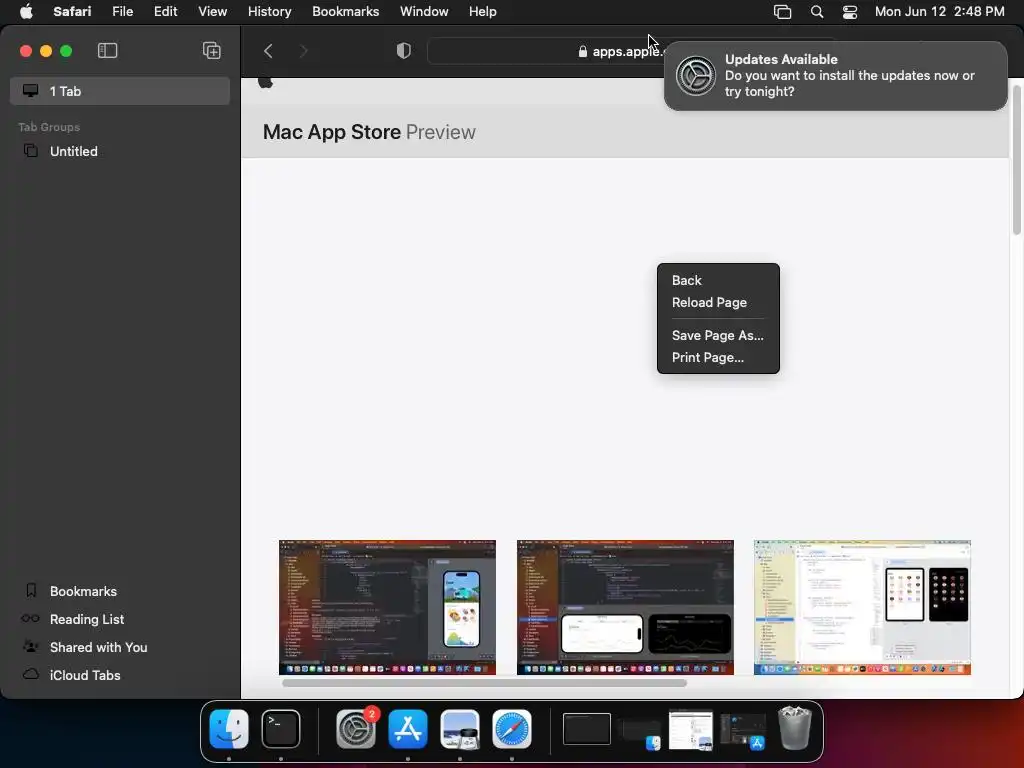
Task: Click the horizontal screenshots scrollbar
Action: coord(484,683)
